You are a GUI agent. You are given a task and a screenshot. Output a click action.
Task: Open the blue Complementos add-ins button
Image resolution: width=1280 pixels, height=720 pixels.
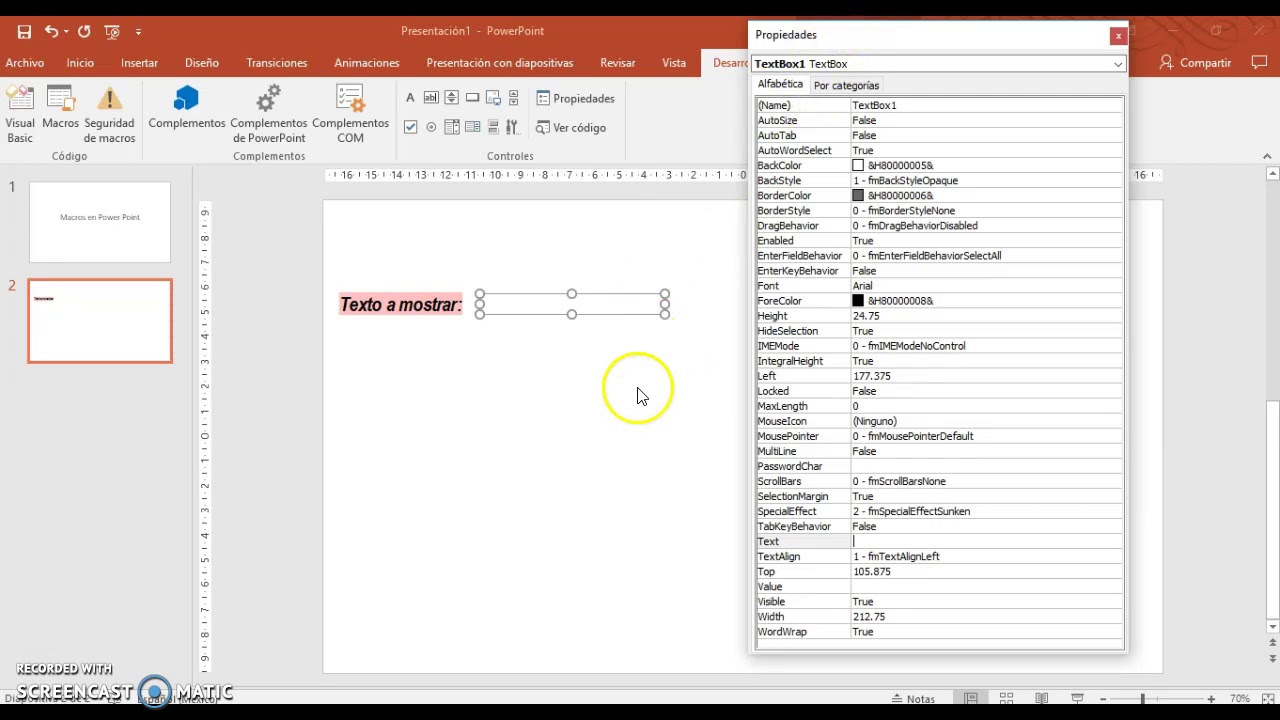point(187,108)
